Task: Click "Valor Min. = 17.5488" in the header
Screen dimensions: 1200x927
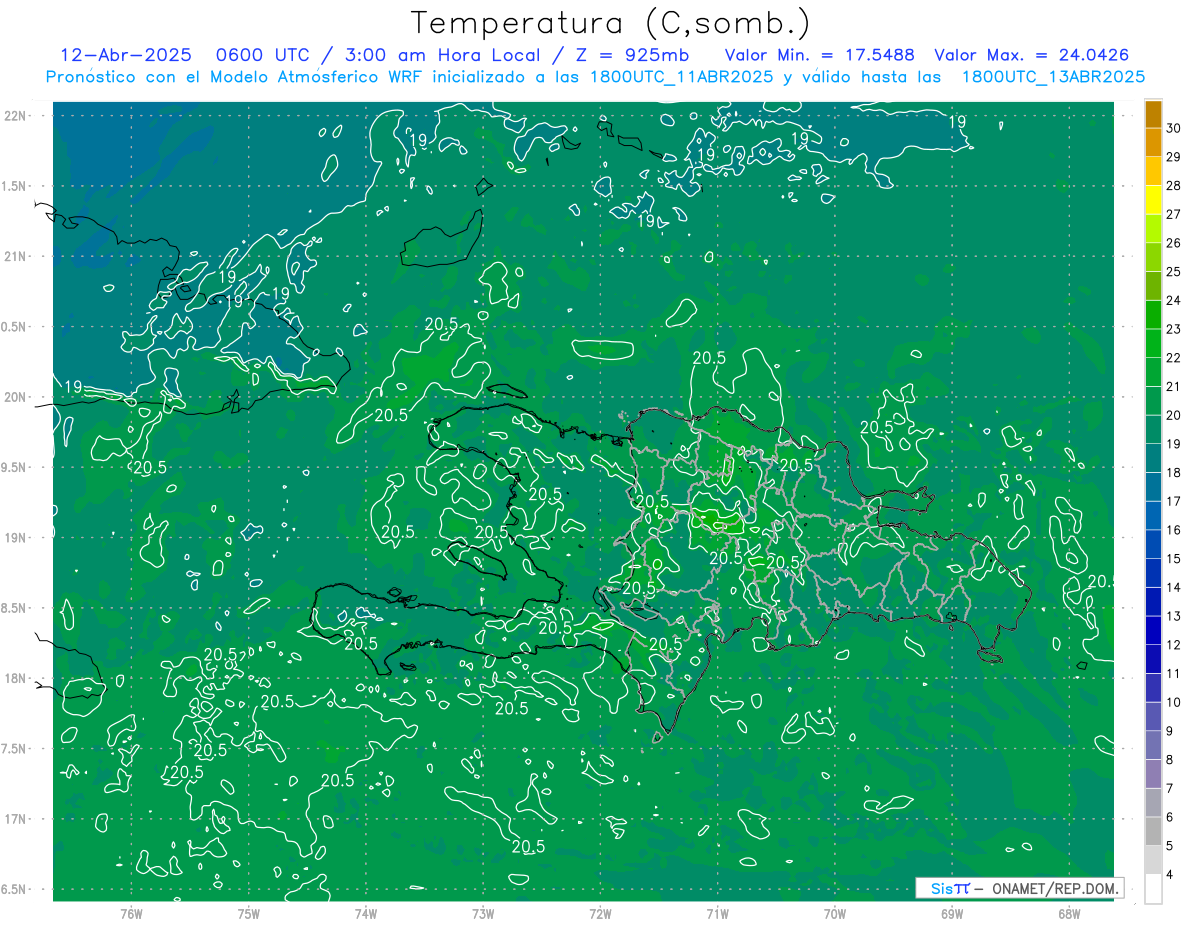Action: pos(819,55)
